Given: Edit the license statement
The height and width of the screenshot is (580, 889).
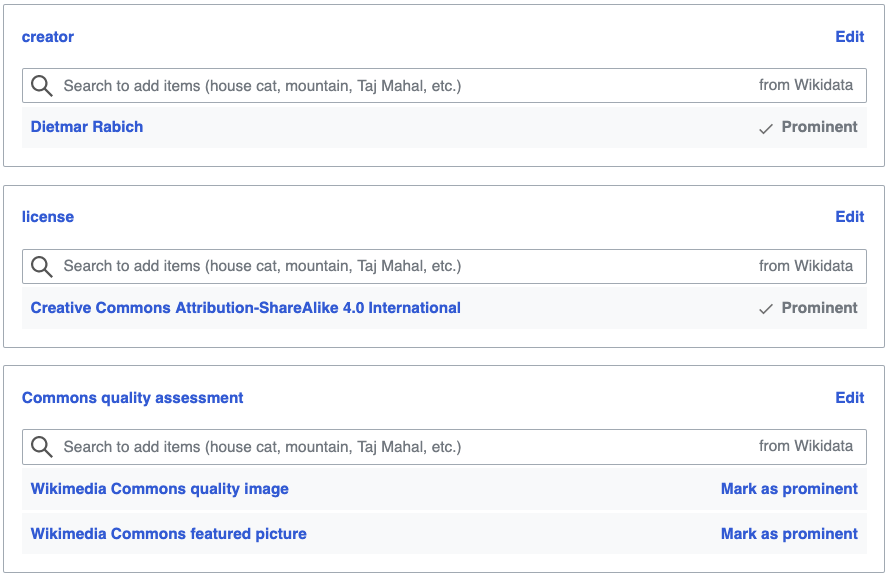Looking at the screenshot, I should click(x=849, y=217).
